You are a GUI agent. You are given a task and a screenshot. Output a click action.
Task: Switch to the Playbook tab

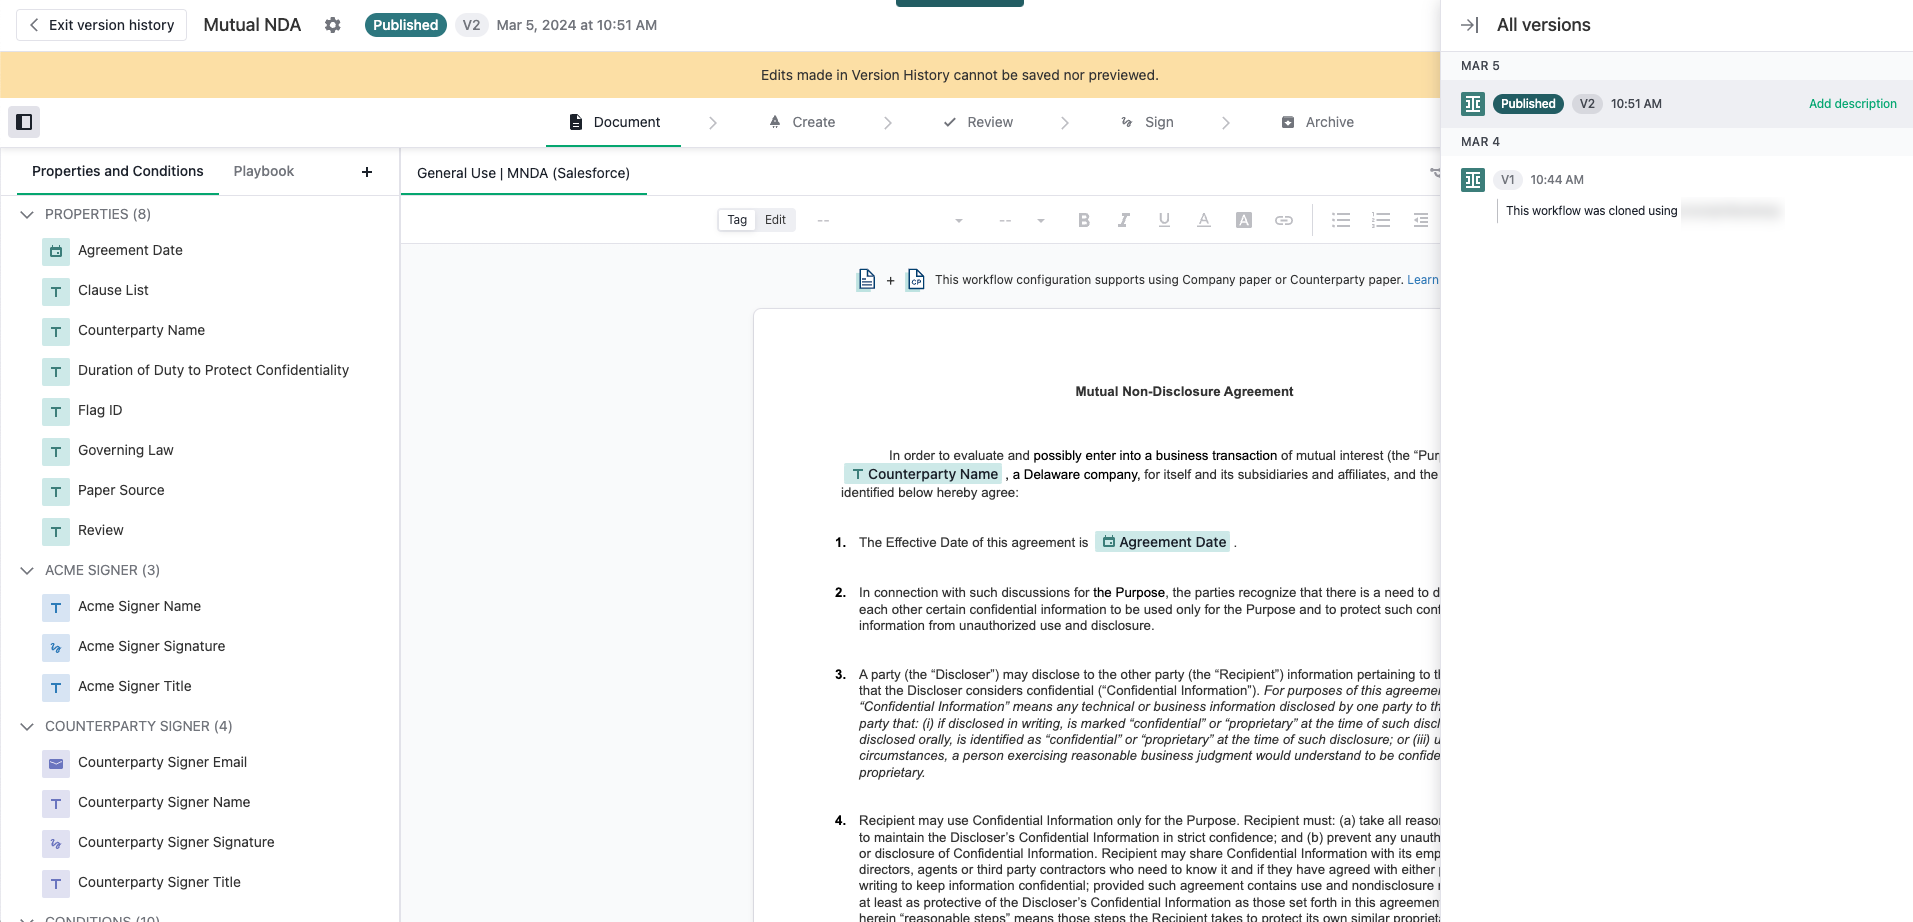pyautogui.click(x=264, y=171)
